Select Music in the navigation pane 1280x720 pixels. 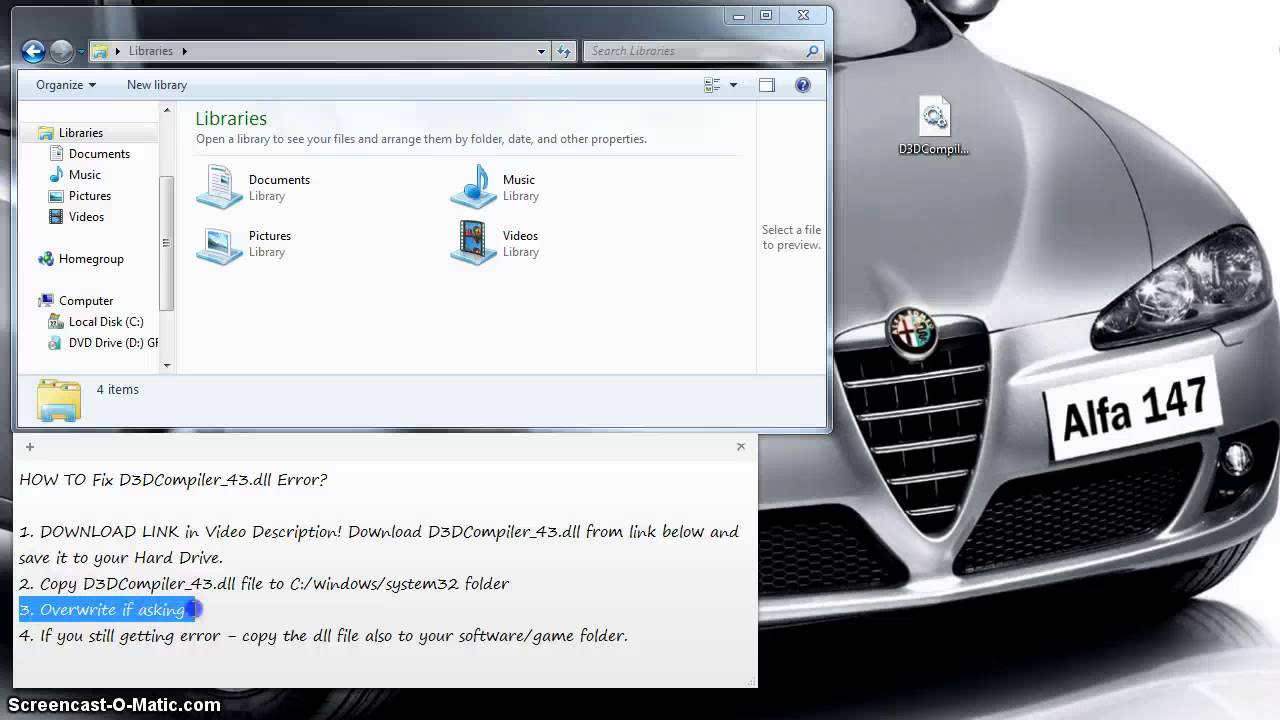click(84, 175)
